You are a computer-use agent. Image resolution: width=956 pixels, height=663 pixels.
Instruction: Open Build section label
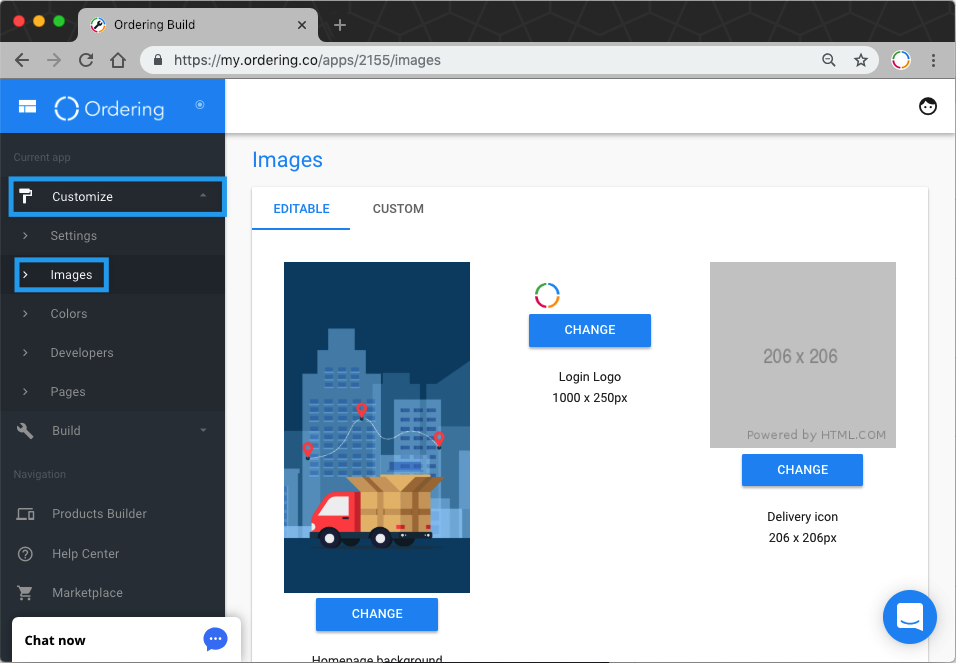point(66,431)
